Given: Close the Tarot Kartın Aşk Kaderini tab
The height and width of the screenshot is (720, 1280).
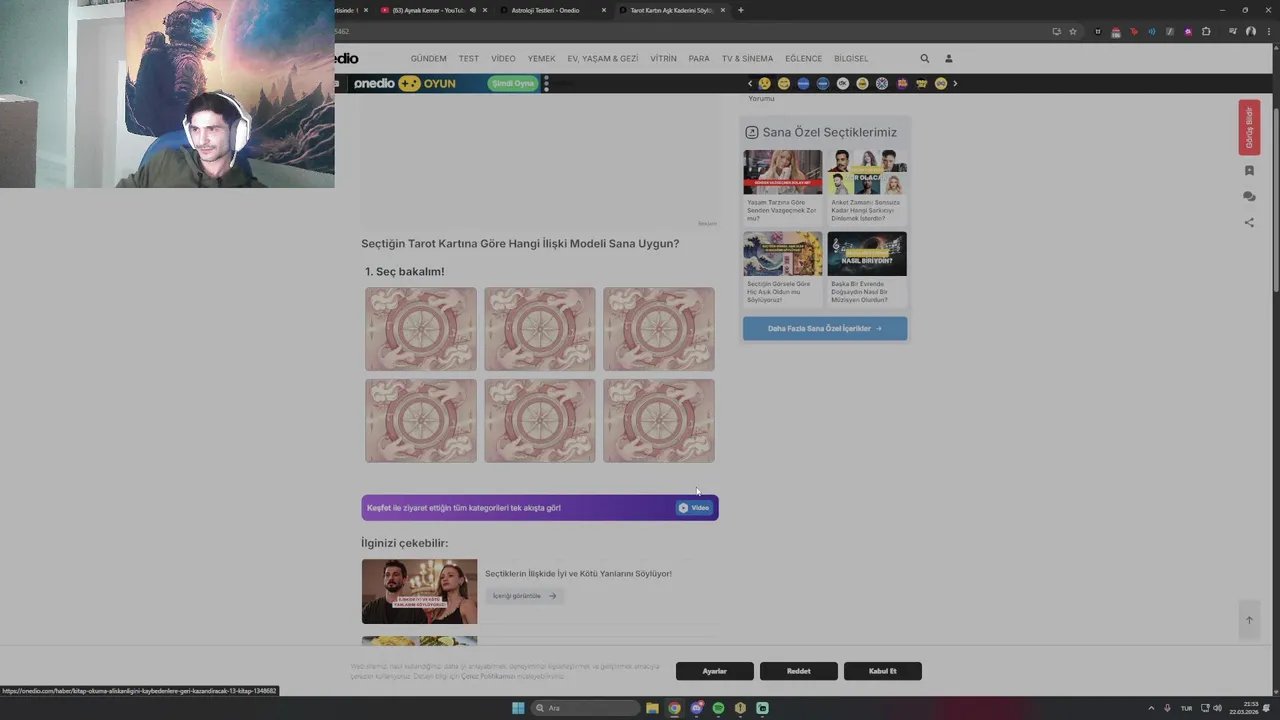Looking at the screenshot, I should tap(723, 10).
